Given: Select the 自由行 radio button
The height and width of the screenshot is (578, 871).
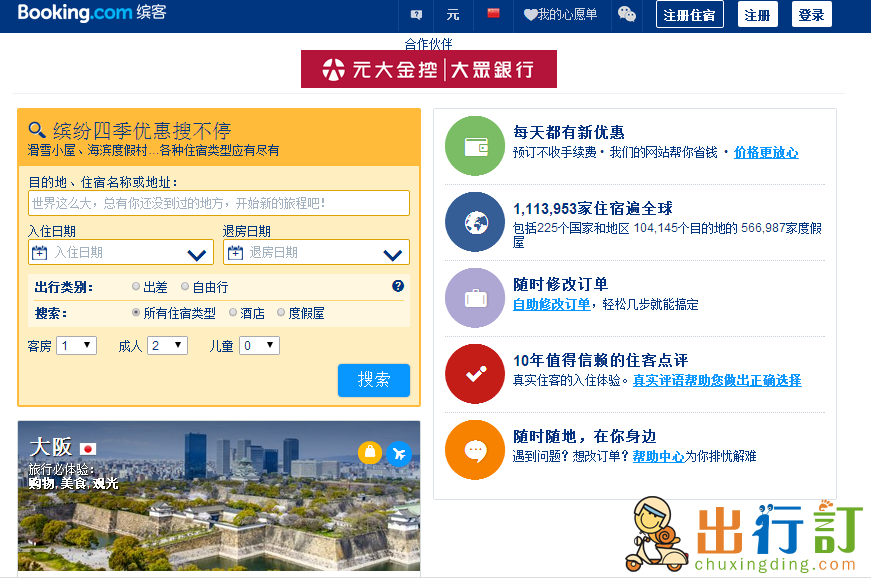Looking at the screenshot, I should point(185,287).
